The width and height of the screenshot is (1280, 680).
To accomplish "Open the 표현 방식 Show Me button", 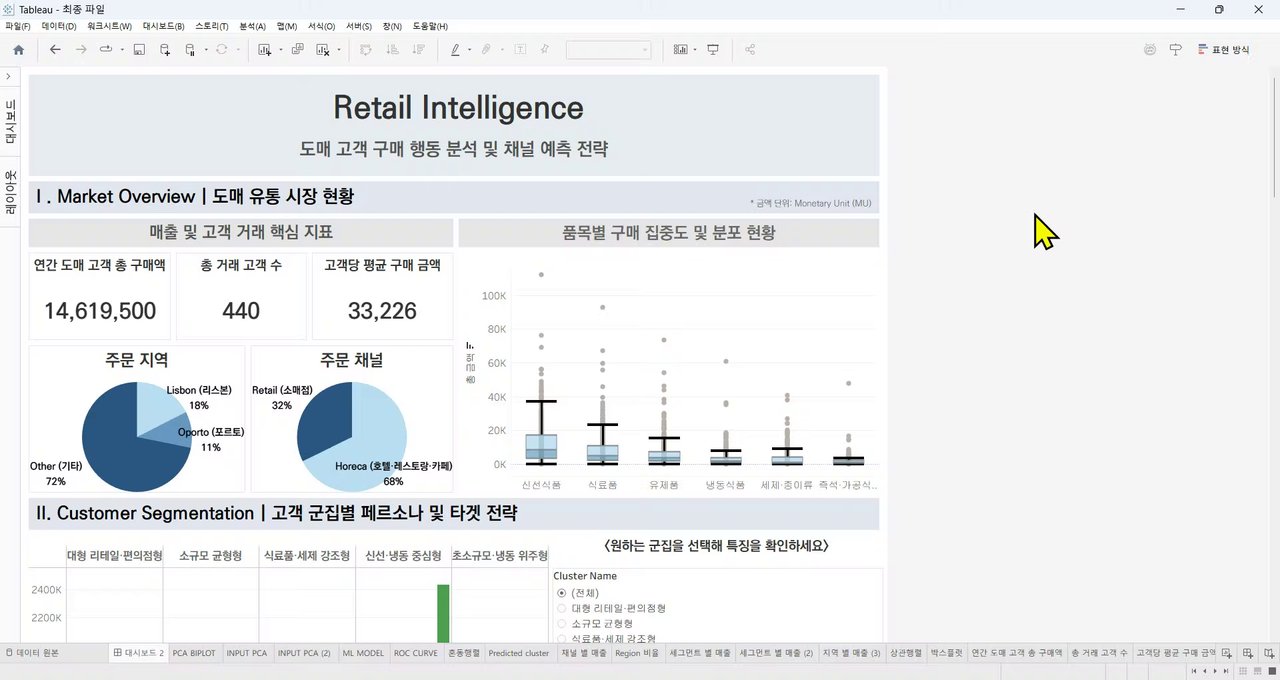I will pyautogui.click(x=1223, y=49).
